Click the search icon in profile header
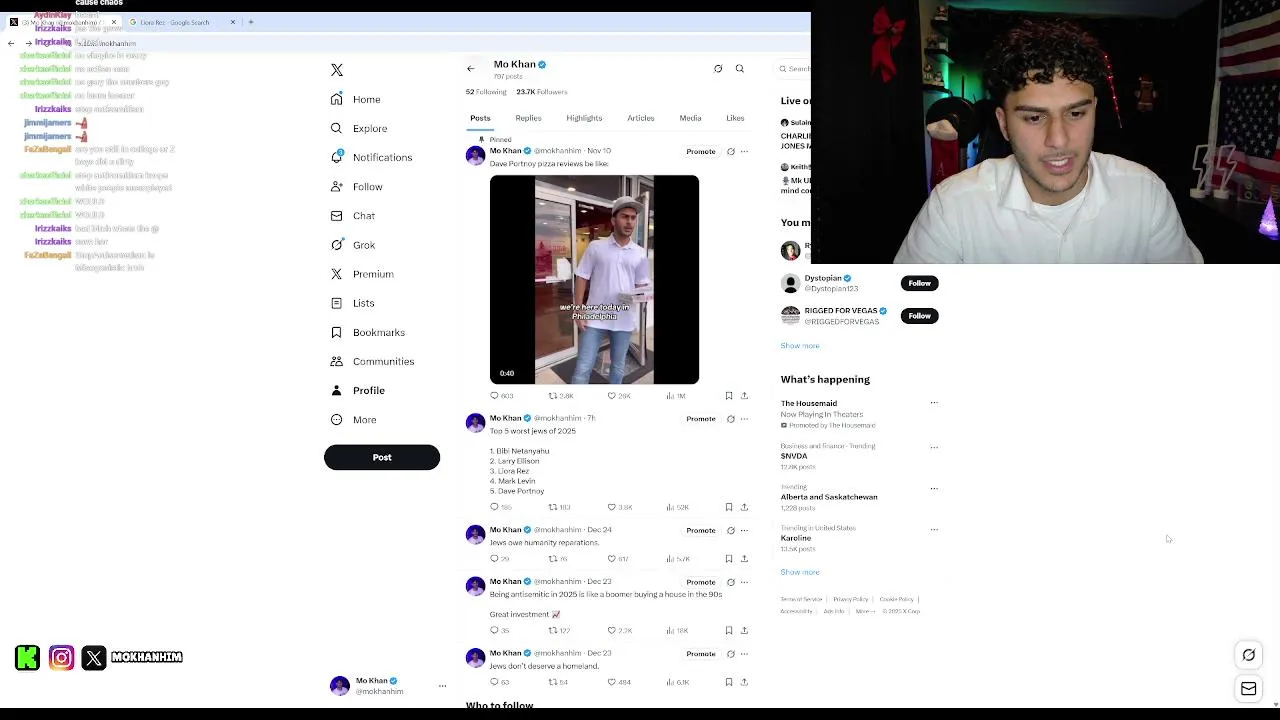The height and width of the screenshot is (720, 1280). (x=740, y=69)
